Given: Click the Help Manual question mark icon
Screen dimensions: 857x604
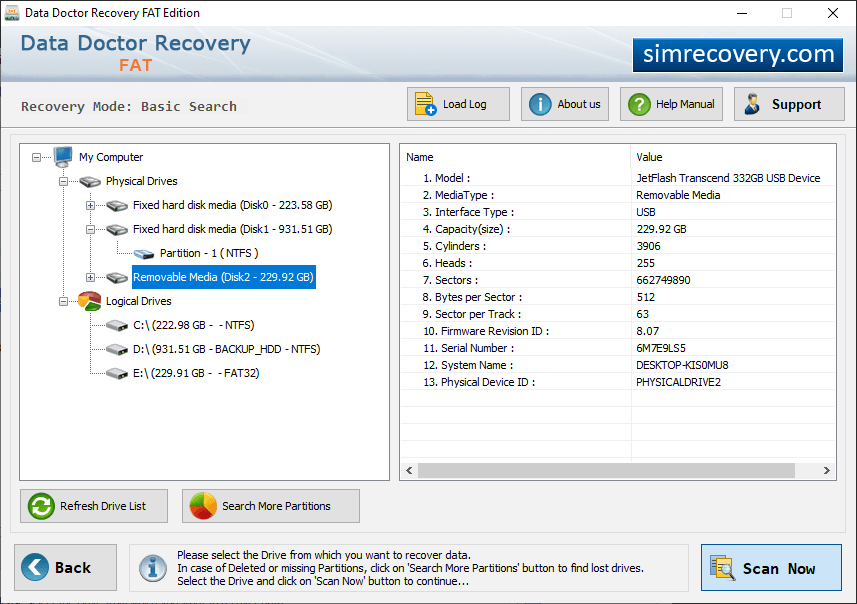Looking at the screenshot, I should tap(639, 104).
